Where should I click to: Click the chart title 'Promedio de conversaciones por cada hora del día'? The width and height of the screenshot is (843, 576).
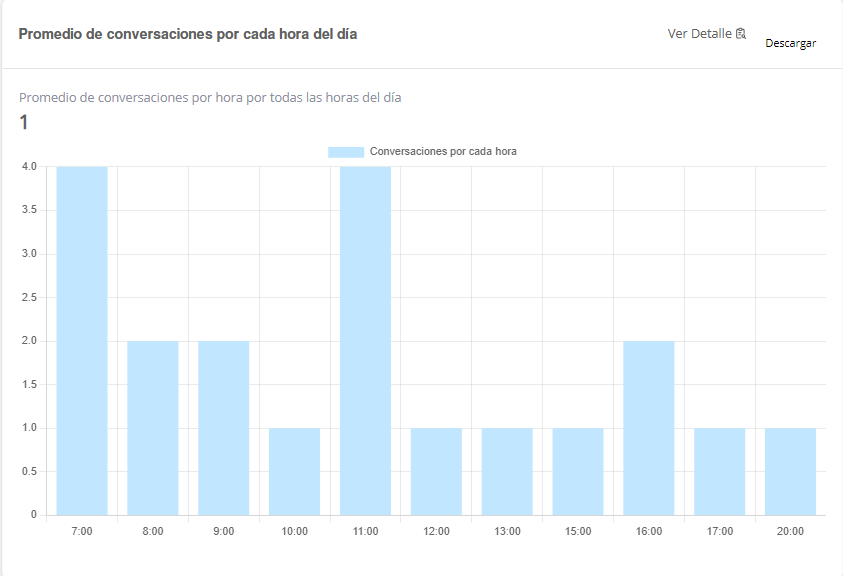[x=188, y=34]
